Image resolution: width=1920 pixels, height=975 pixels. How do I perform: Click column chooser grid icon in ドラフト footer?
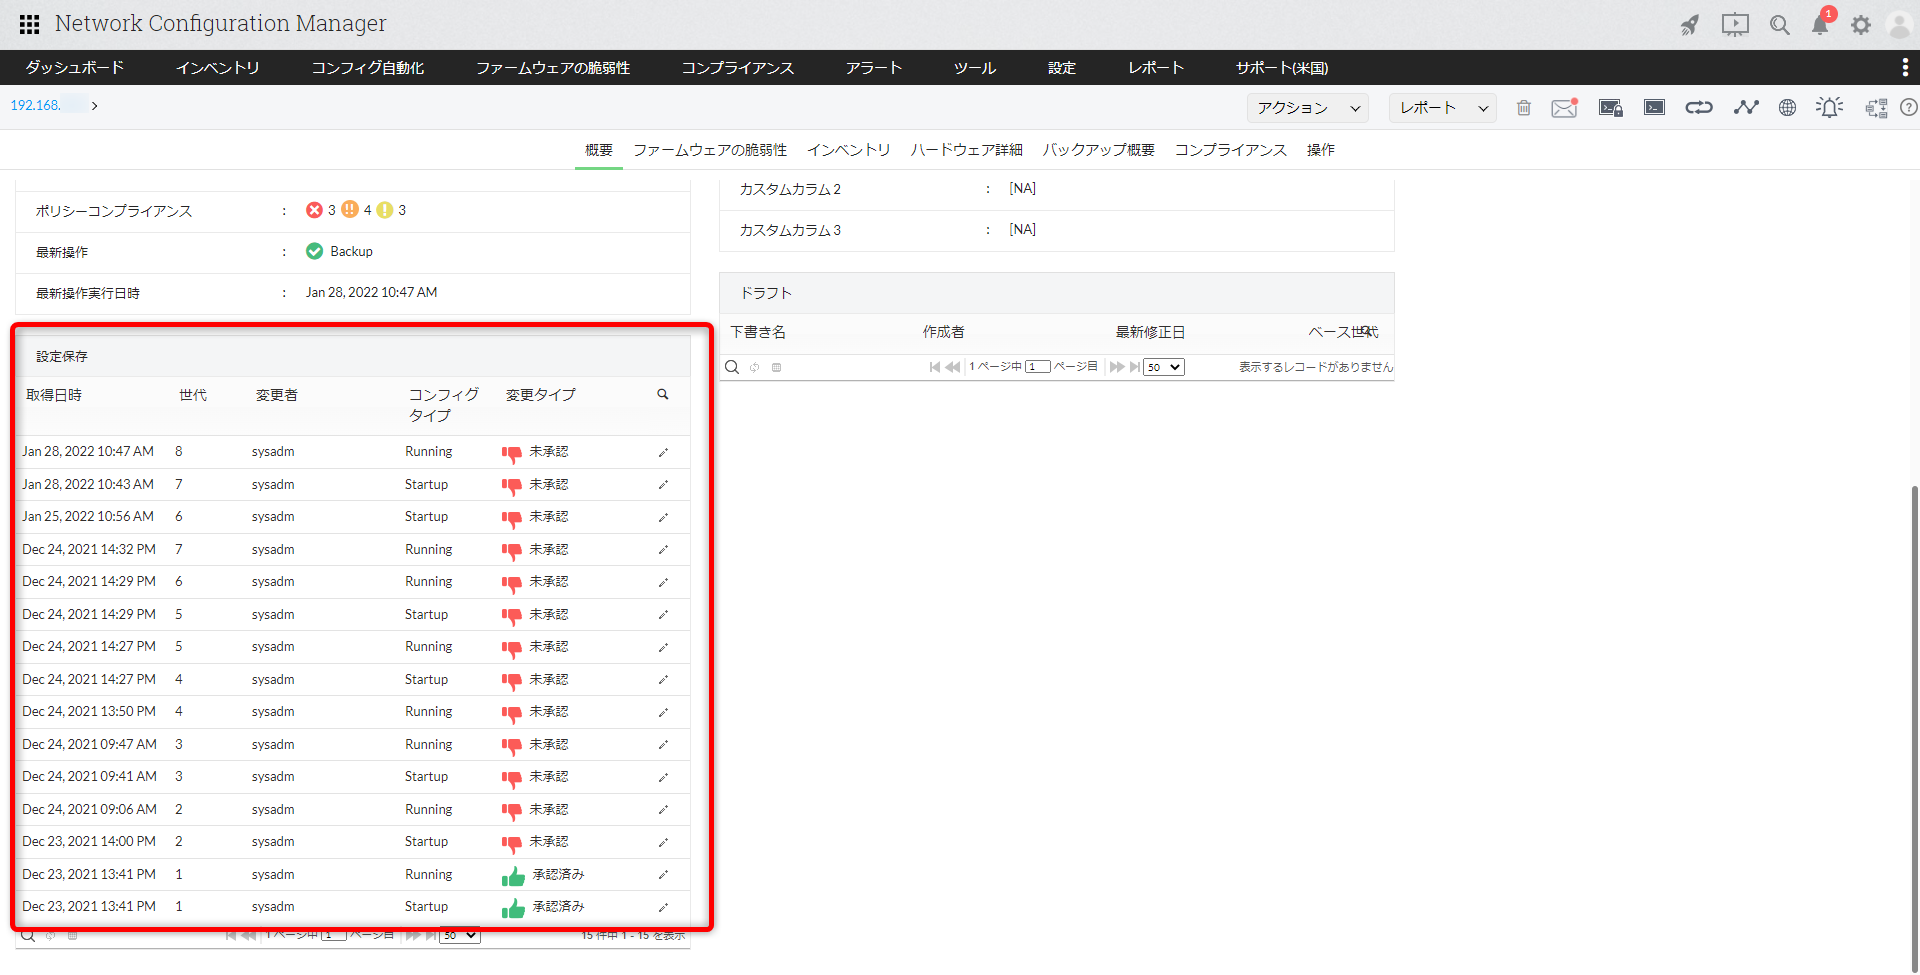point(777,368)
